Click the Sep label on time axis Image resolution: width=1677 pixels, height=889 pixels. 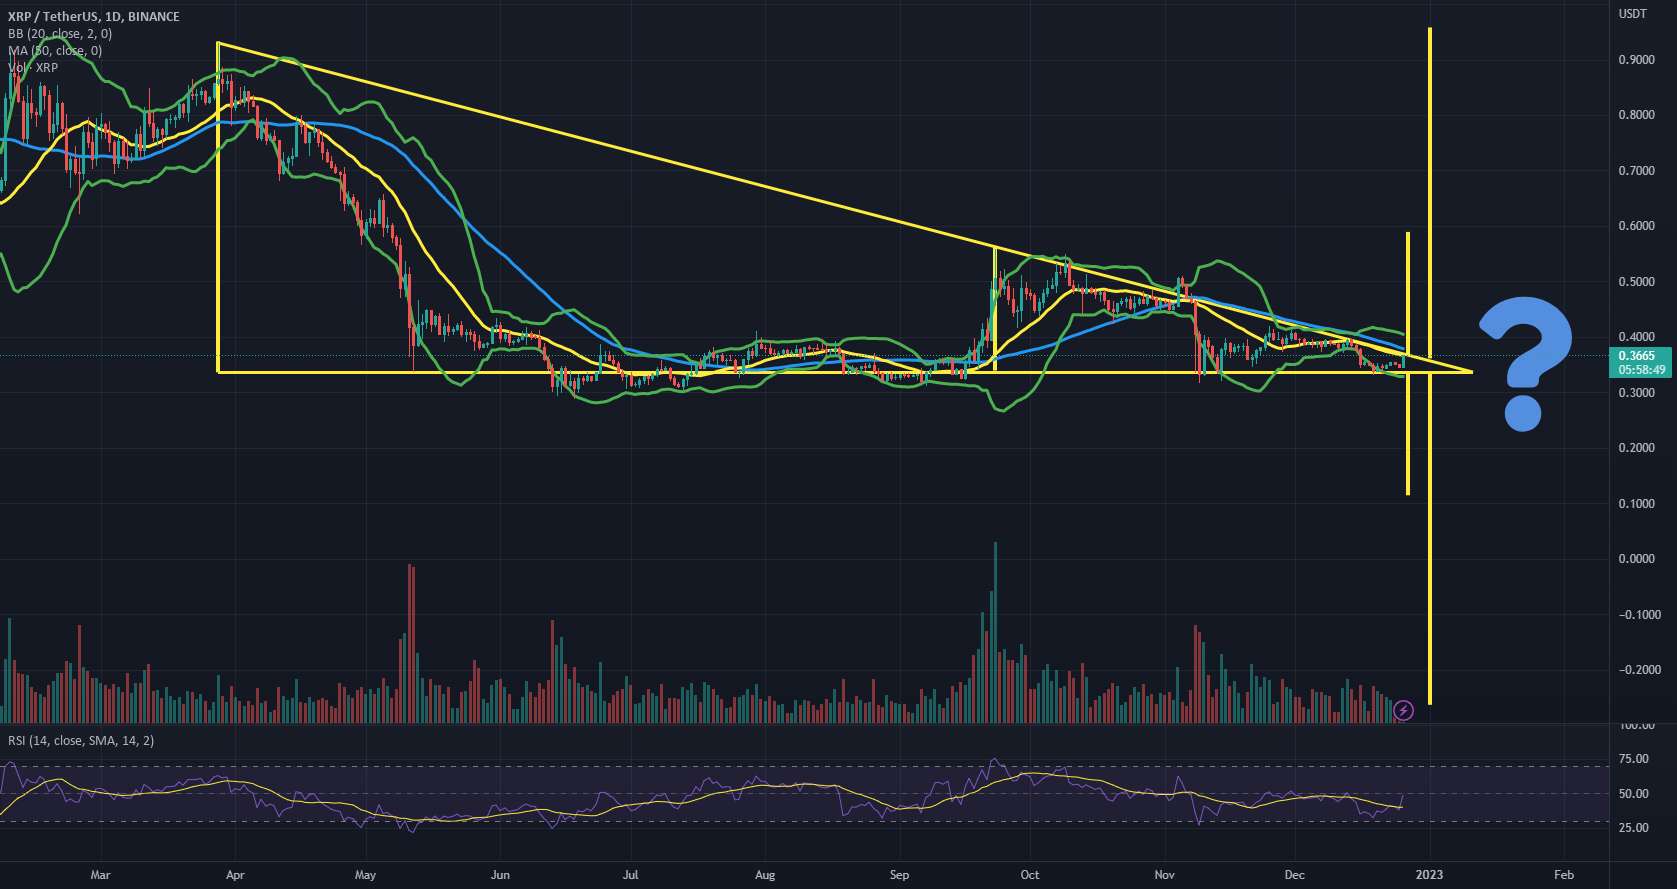coord(899,875)
